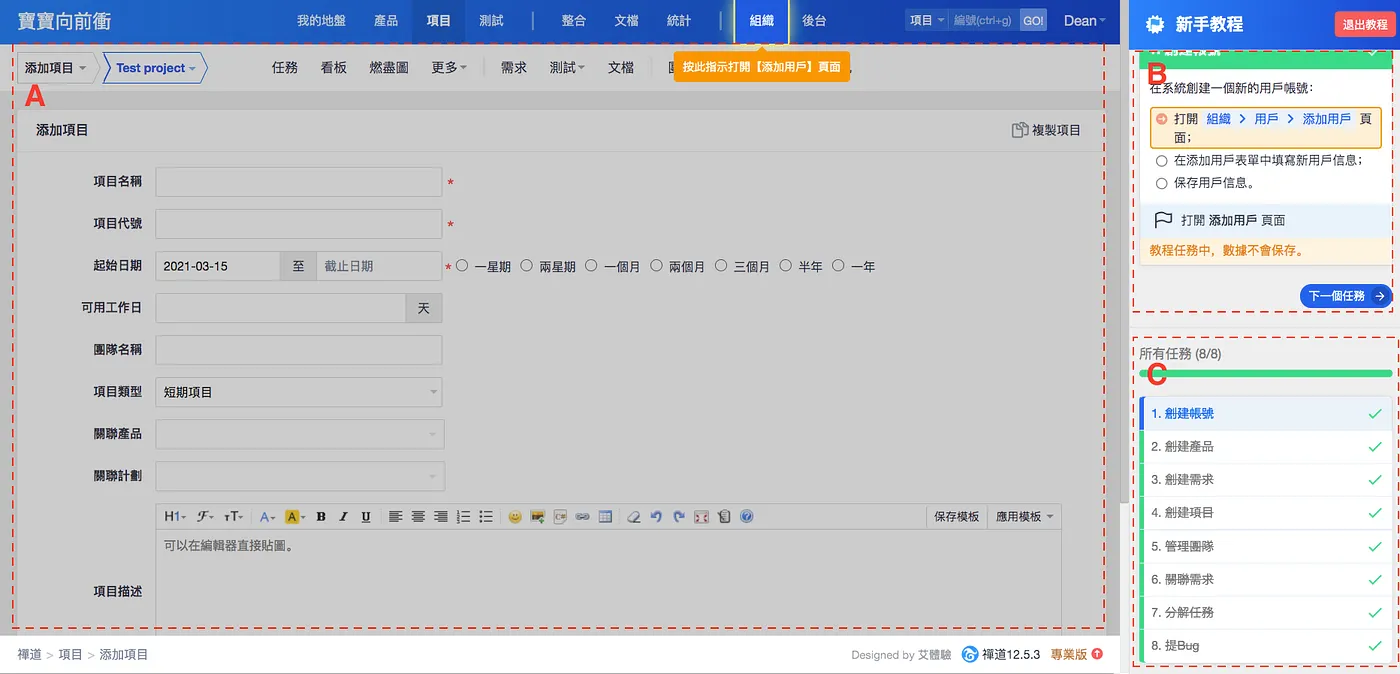This screenshot has height=674, width=1400.
Task: Expand the Test project dropdown
Action: tap(155, 68)
